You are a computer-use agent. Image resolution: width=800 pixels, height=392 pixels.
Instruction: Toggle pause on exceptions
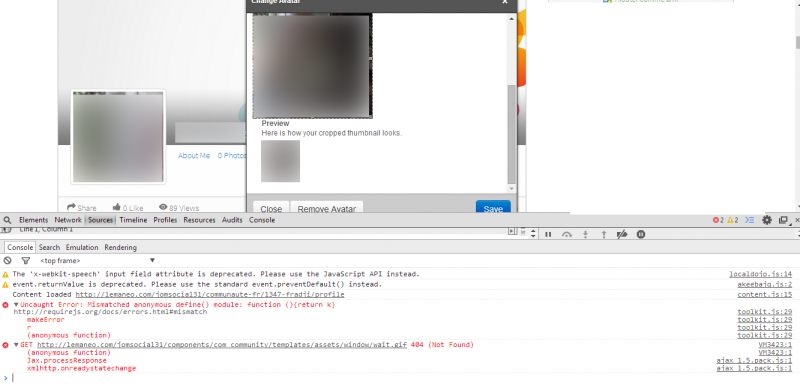pos(641,234)
